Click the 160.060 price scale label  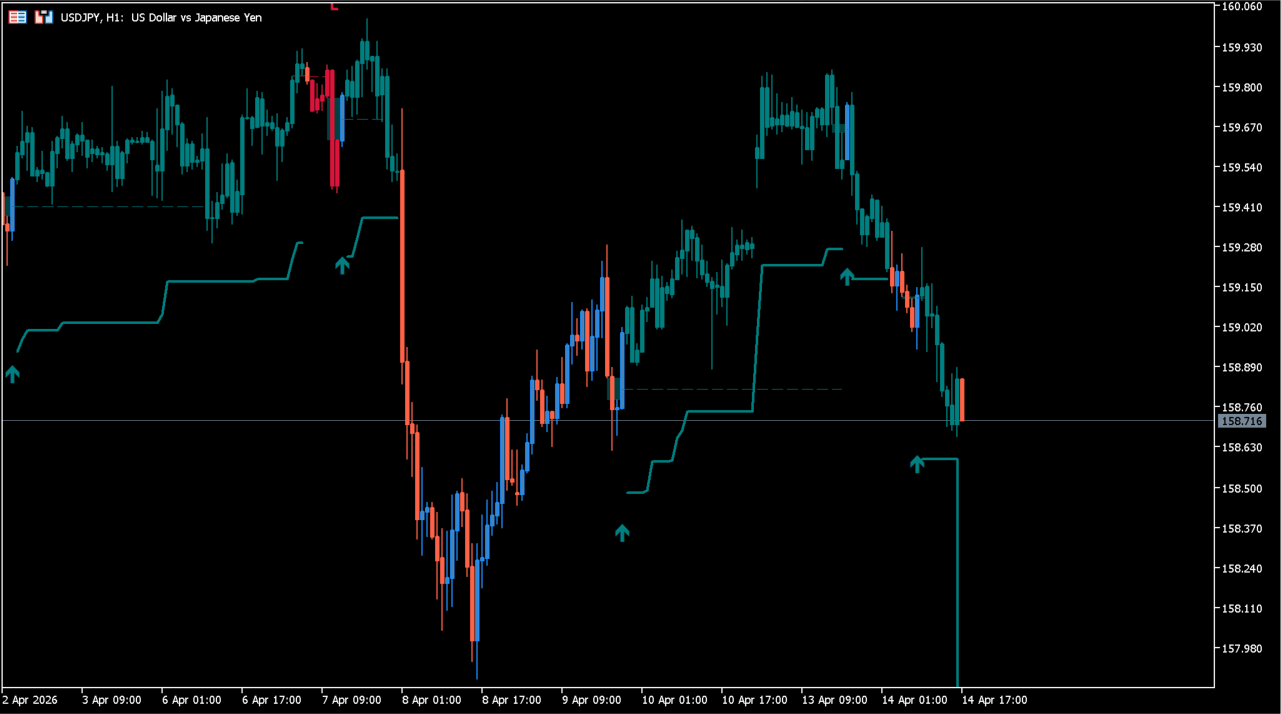(x=1240, y=7)
